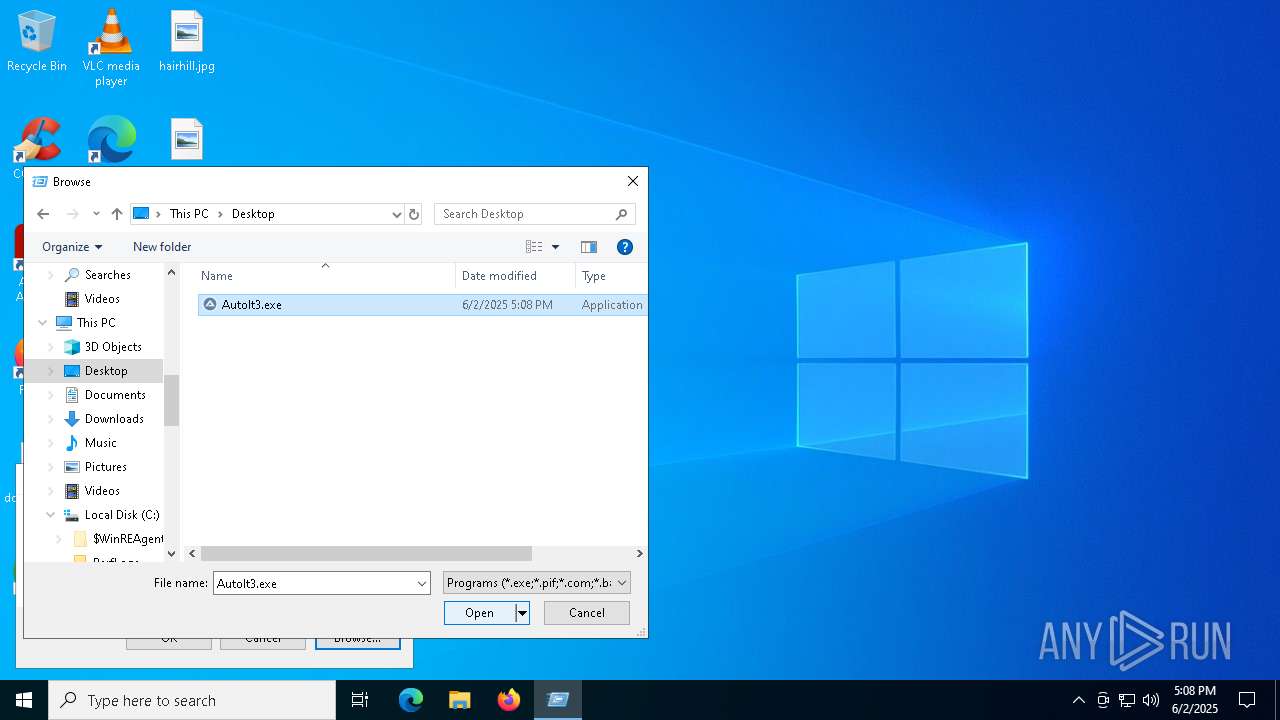Open File name history dropdown
The image size is (1280, 720).
coord(422,583)
